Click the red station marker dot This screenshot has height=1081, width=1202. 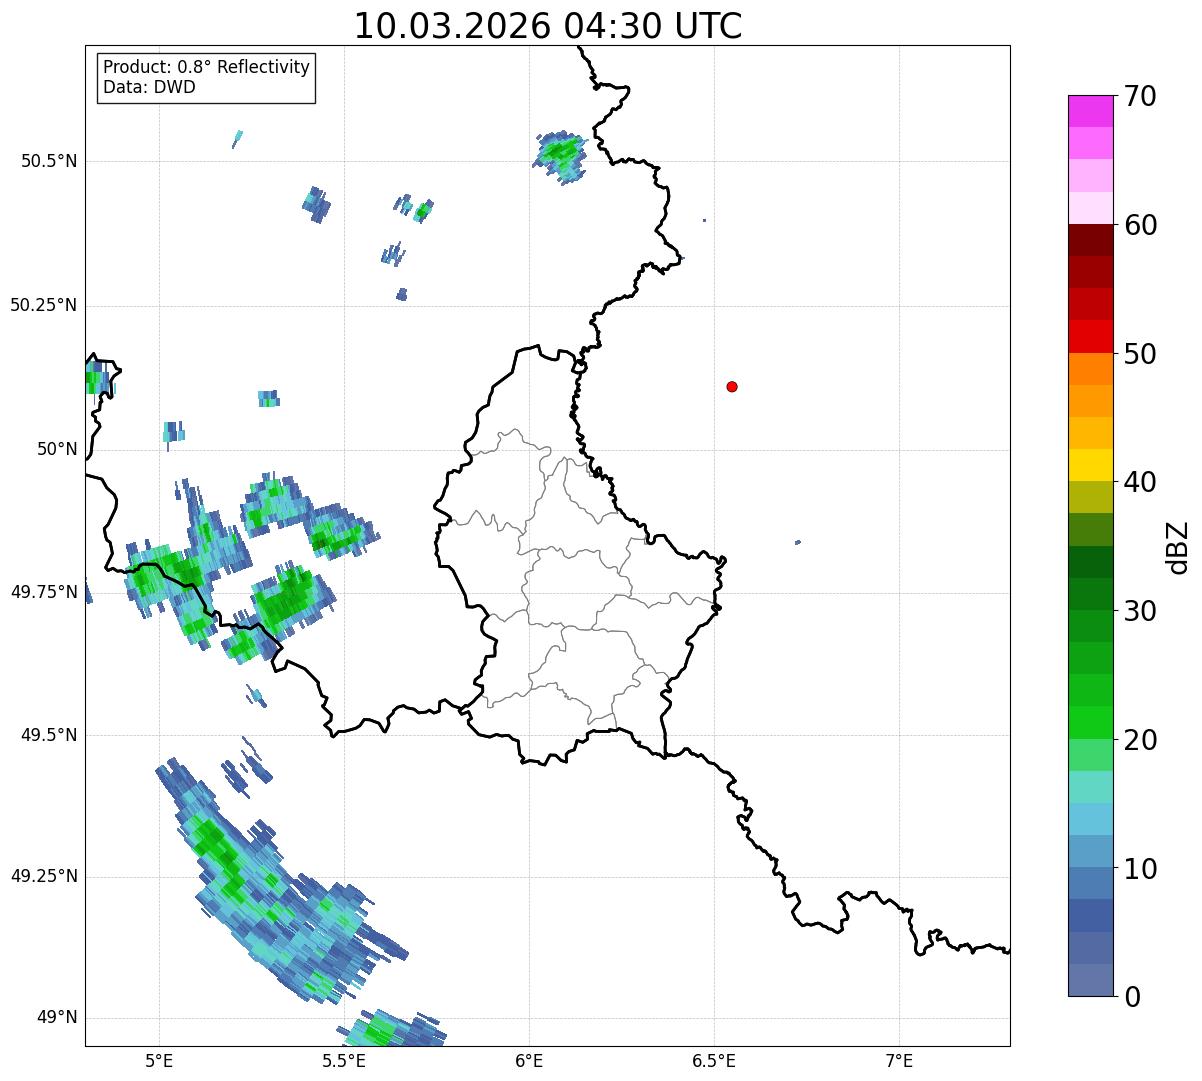(x=732, y=386)
